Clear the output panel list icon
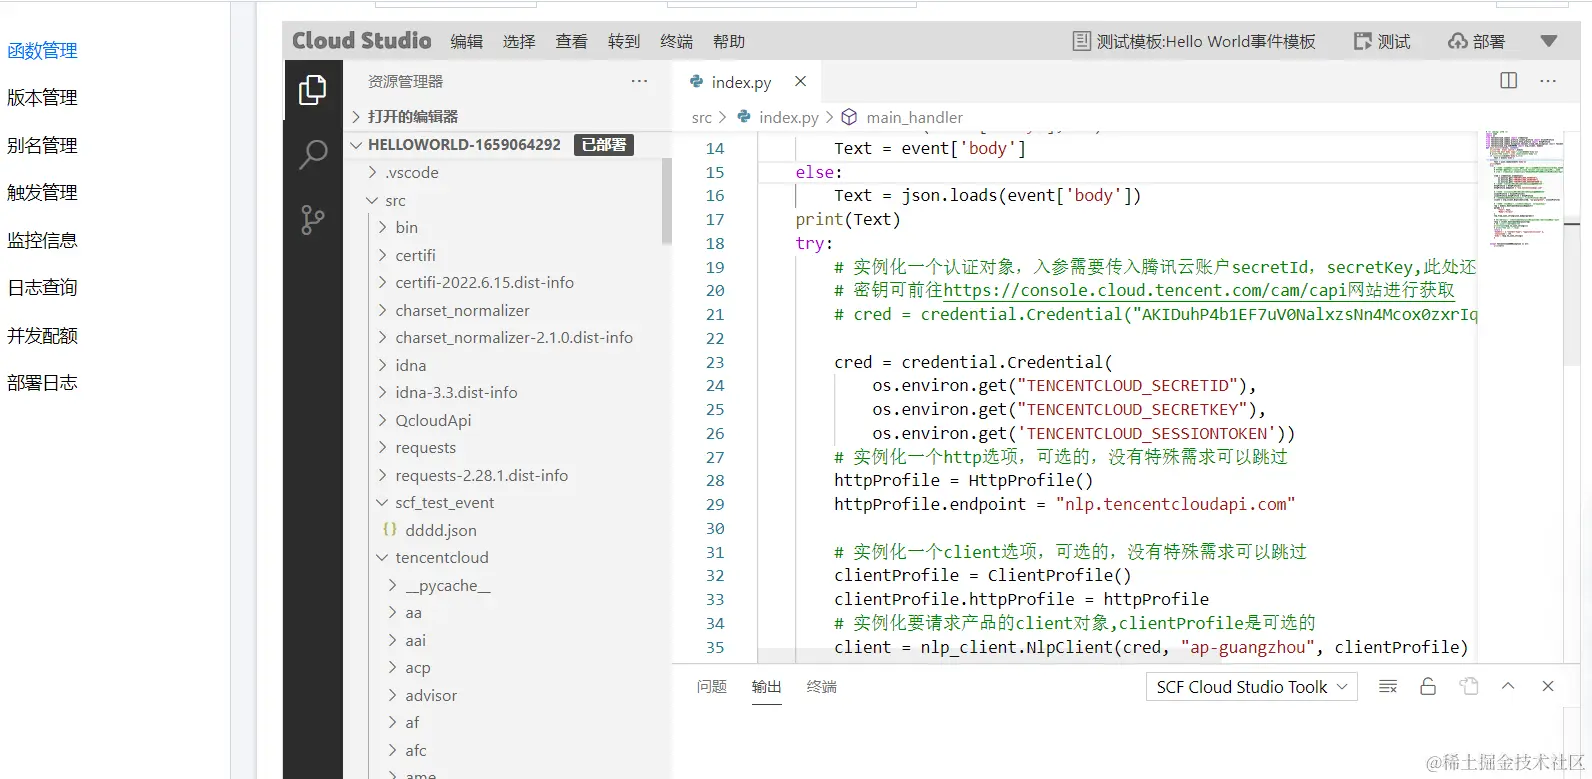Screen dimensions: 1592x779 [x=1388, y=686]
